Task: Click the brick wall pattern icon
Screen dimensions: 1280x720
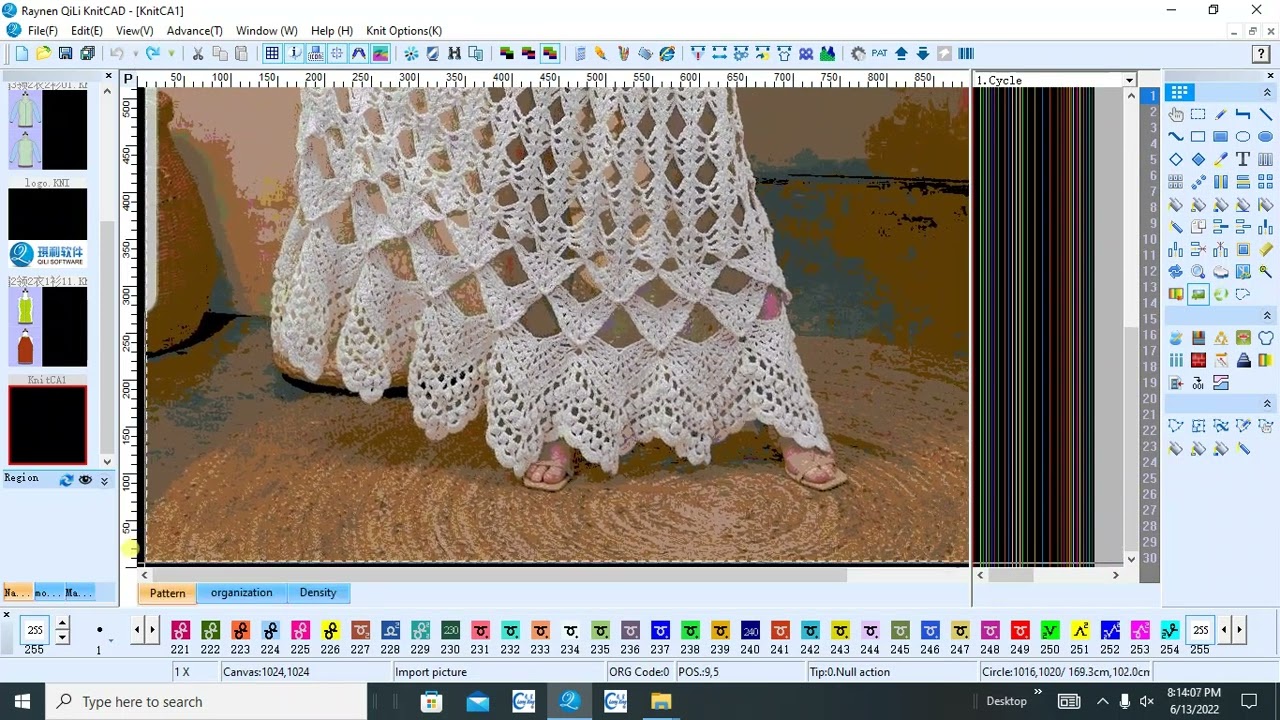Action: coord(1198,360)
